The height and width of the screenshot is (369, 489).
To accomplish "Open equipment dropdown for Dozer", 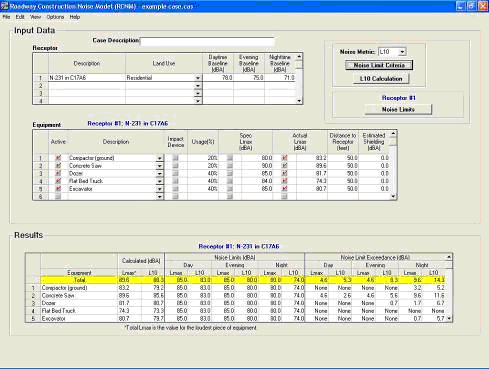I will coord(160,173).
